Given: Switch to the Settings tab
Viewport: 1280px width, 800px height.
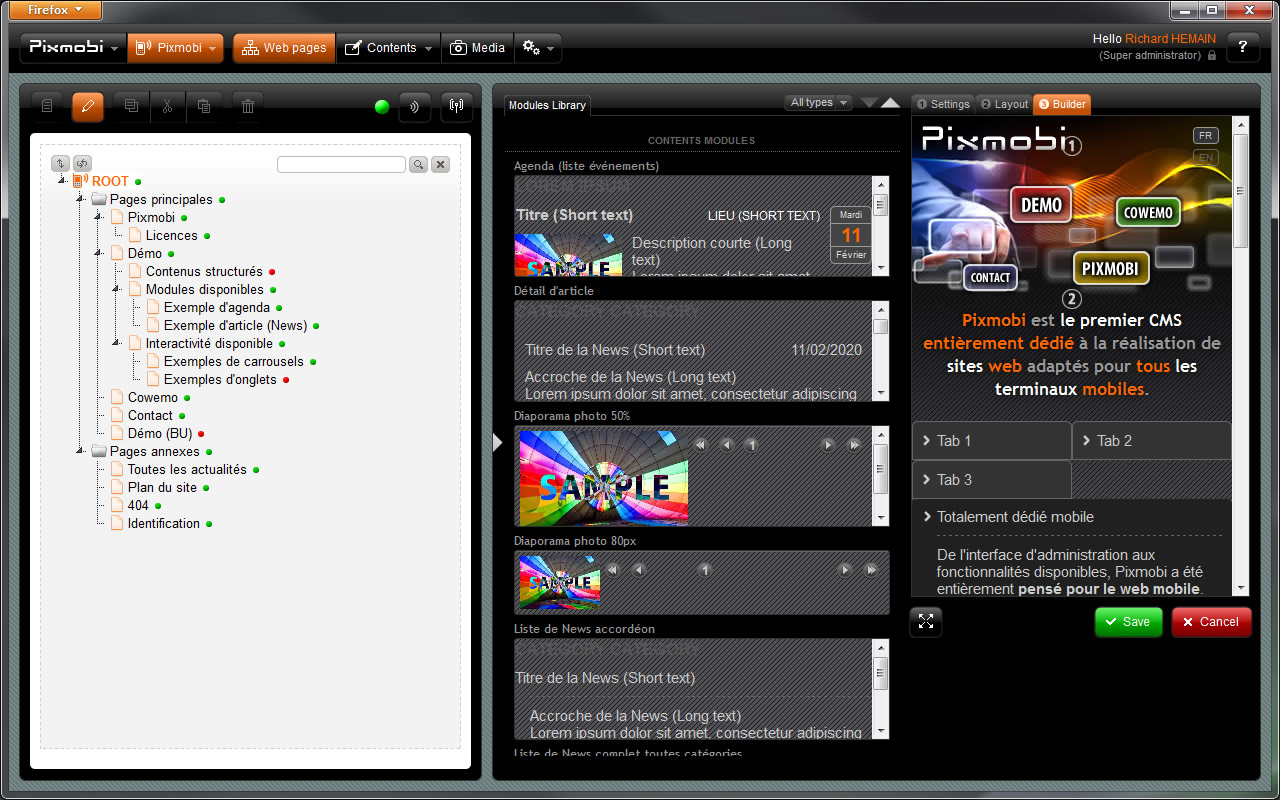Looking at the screenshot, I should coord(942,104).
